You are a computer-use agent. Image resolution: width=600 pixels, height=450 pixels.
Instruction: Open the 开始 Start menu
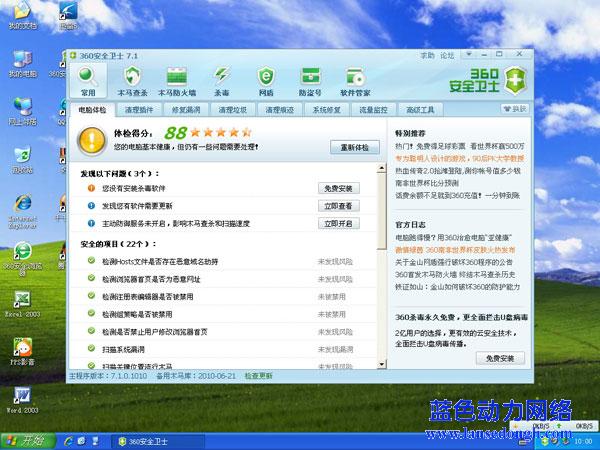tap(28, 441)
